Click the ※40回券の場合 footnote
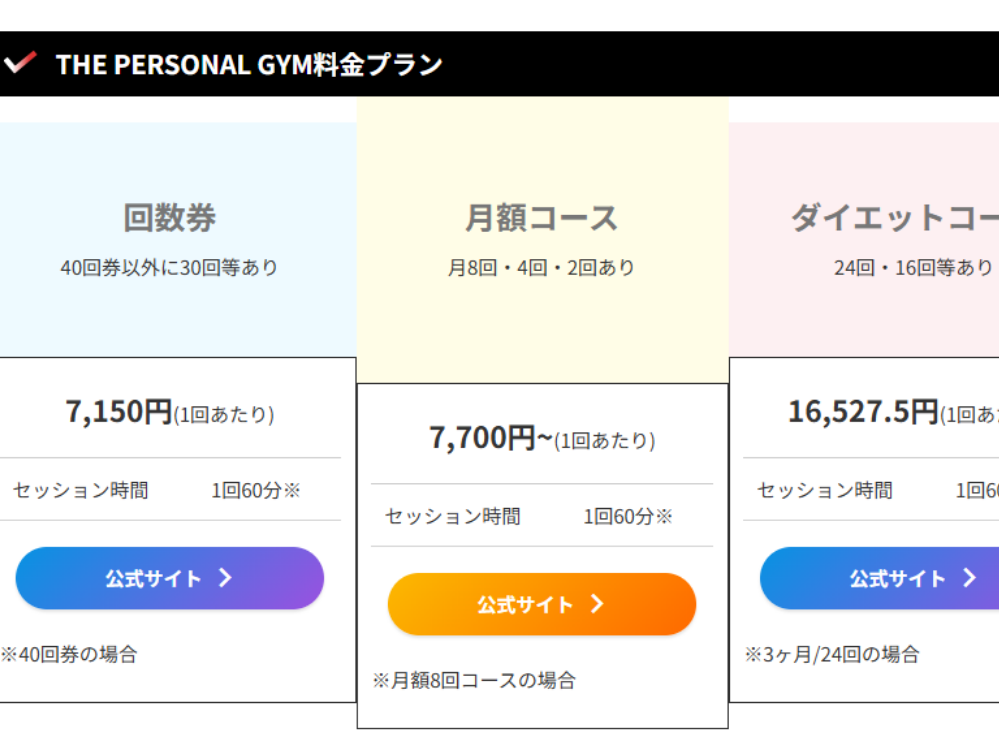This screenshot has height=750, width=1000. 69,655
